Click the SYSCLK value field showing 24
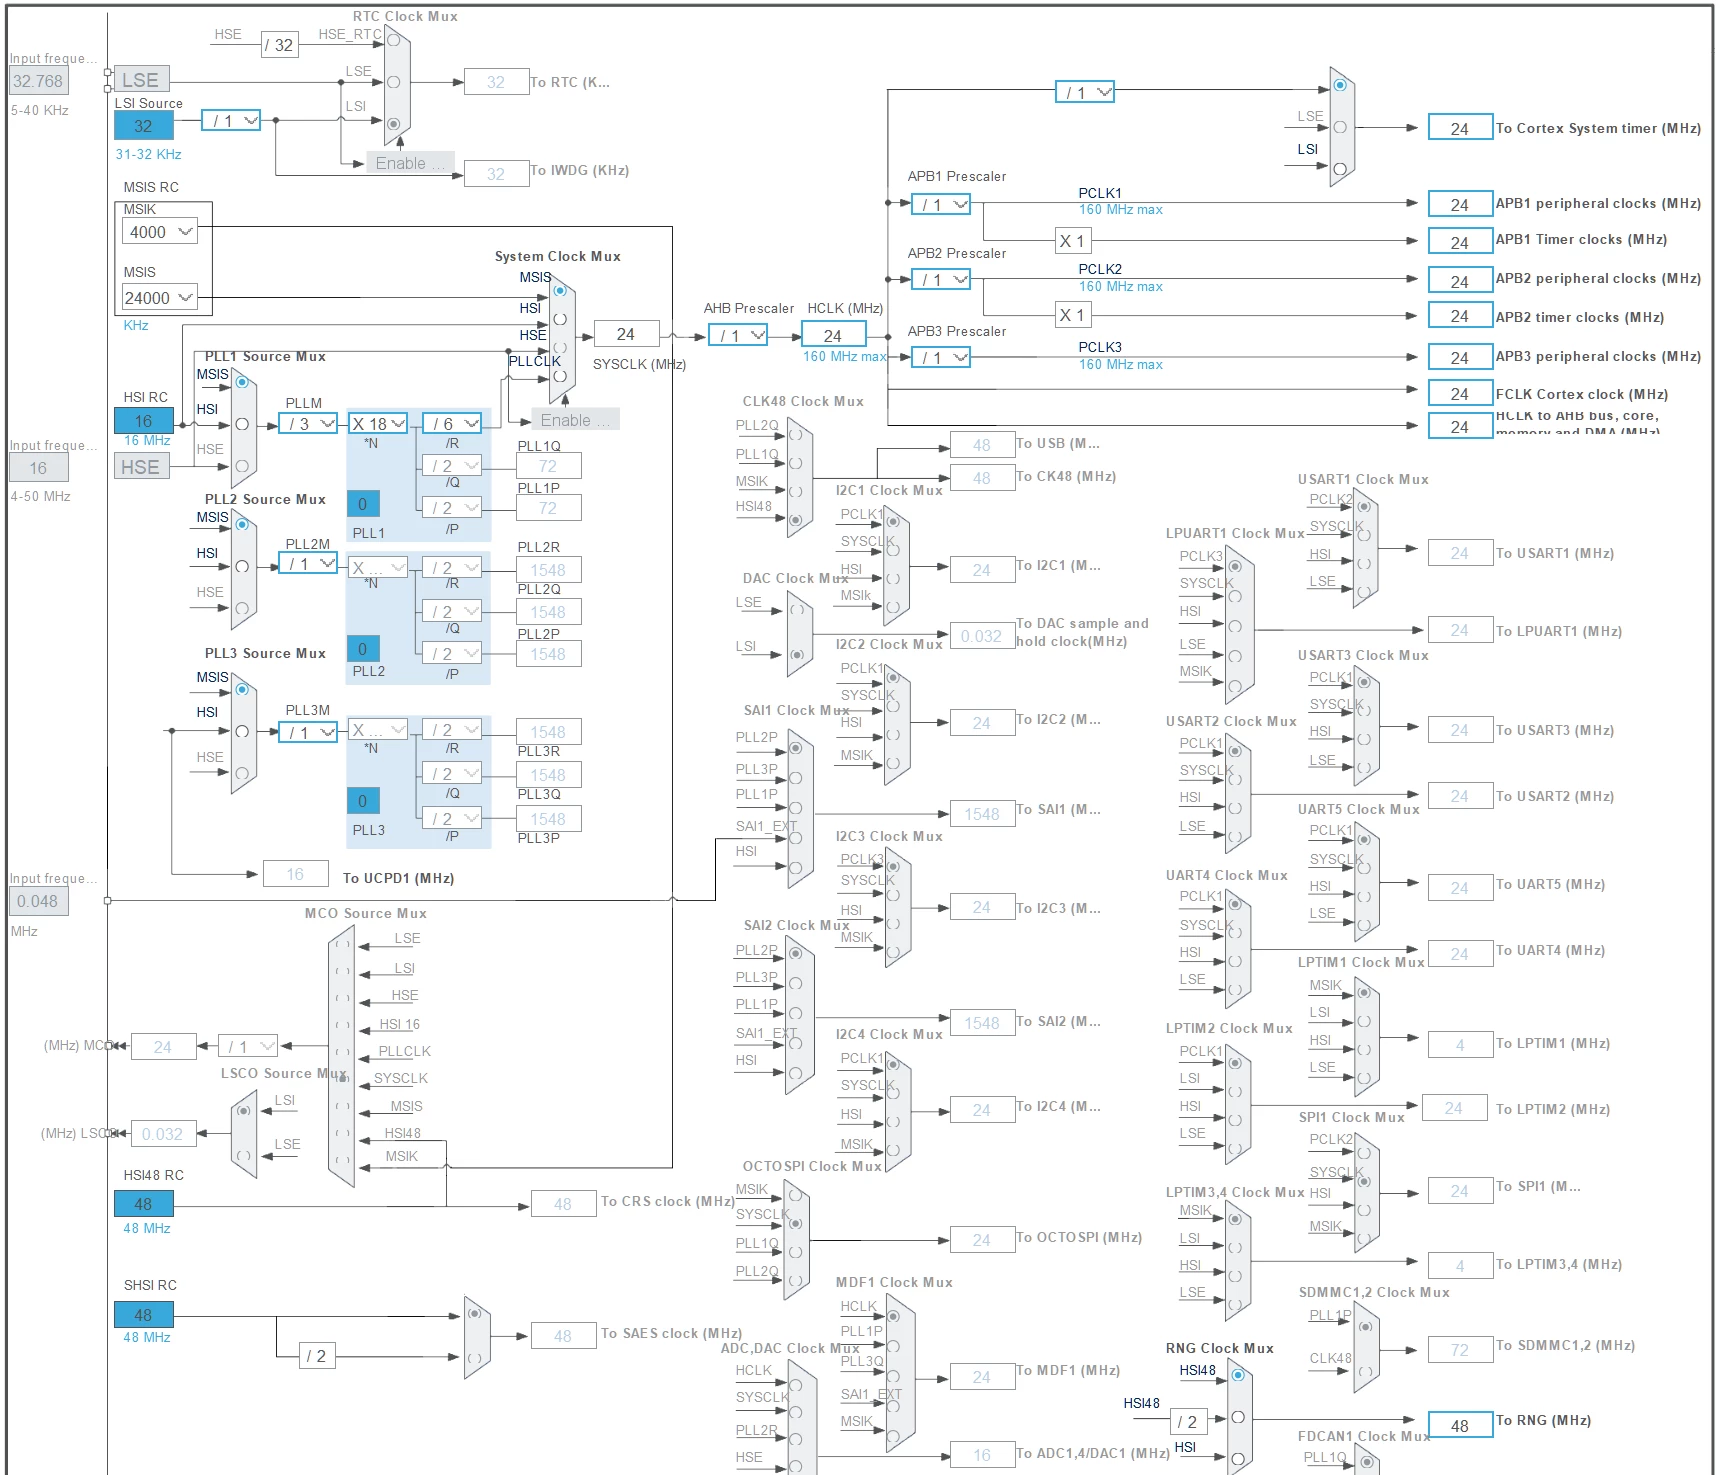The width and height of the screenshot is (1721, 1475). [627, 334]
